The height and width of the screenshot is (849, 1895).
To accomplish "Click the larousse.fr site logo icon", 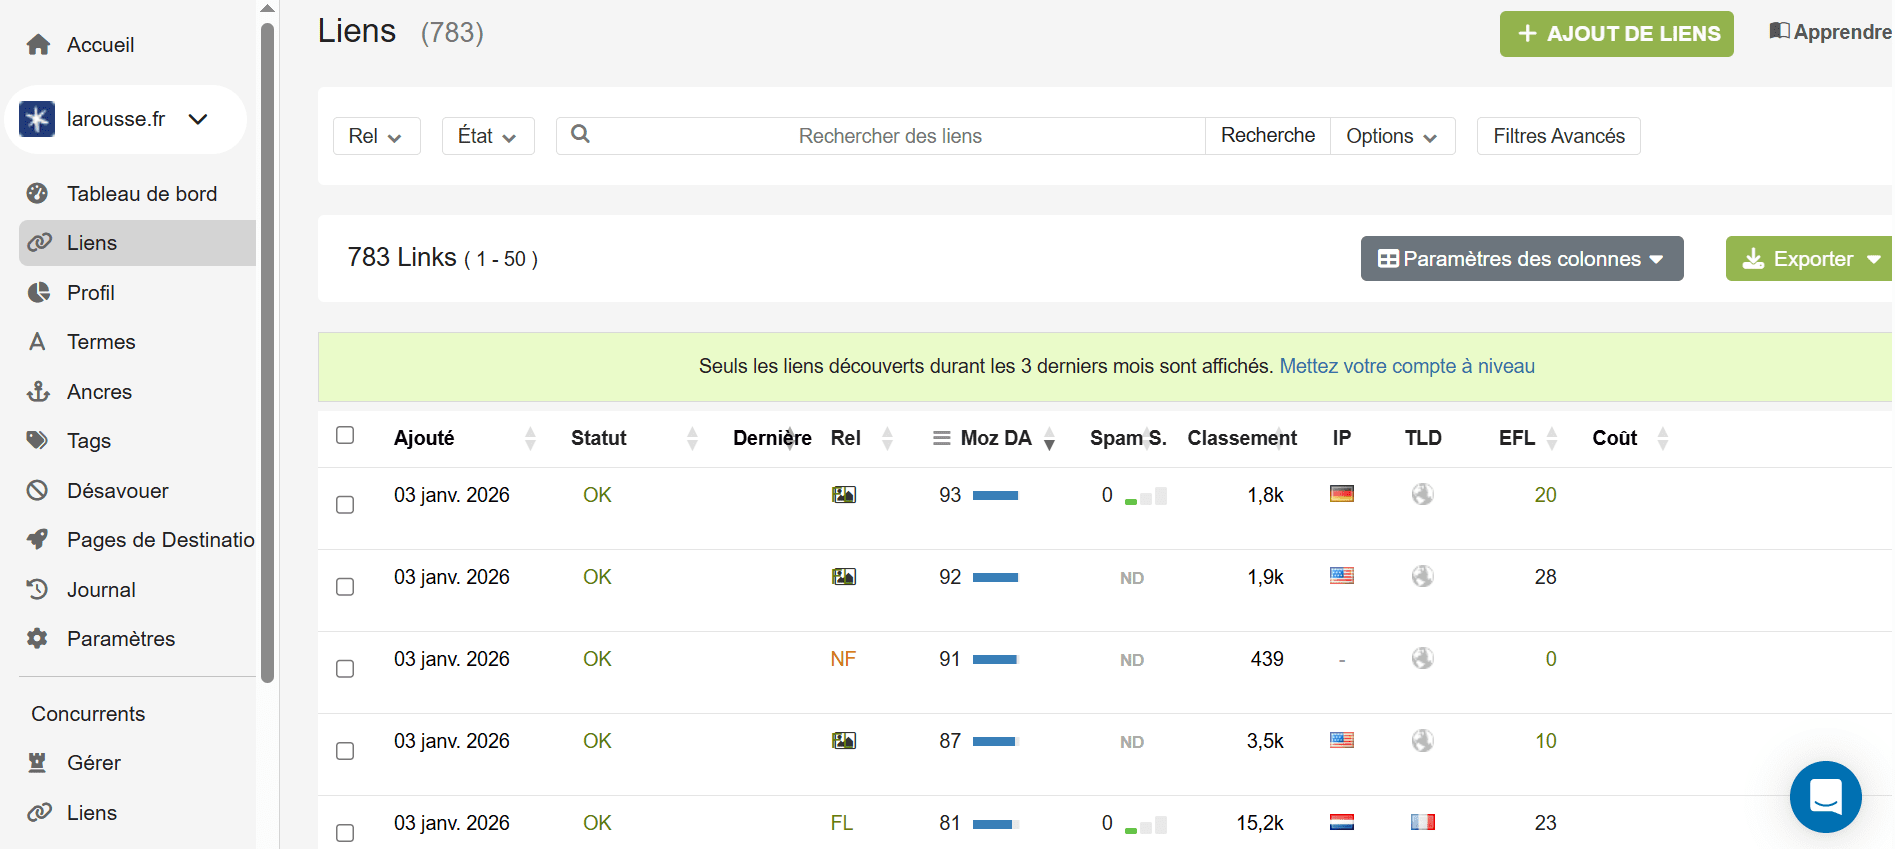I will (37, 119).
